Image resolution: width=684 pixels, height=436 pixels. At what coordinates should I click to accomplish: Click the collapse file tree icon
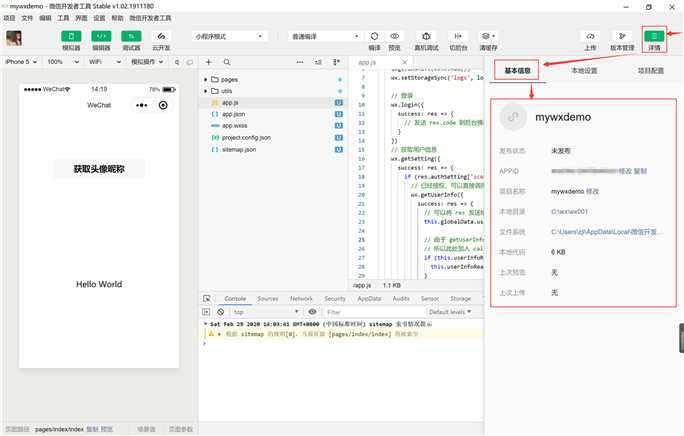[x=336, y=62]
